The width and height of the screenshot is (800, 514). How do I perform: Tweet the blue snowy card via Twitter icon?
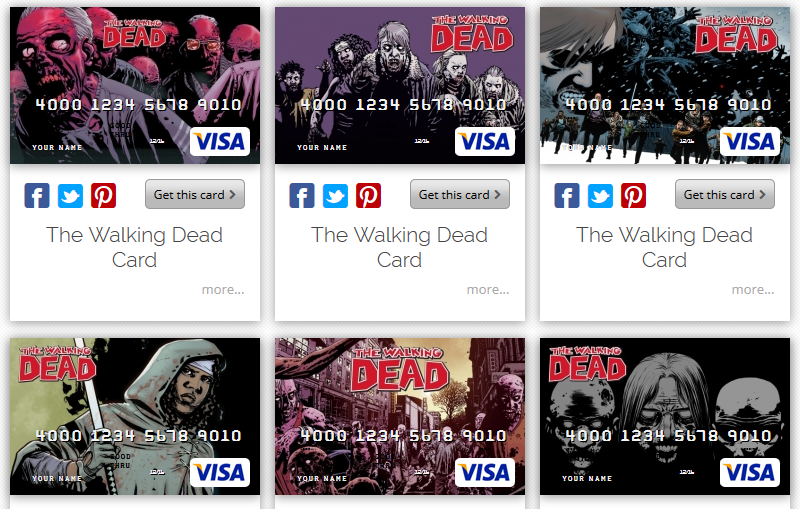click(600, 195)
